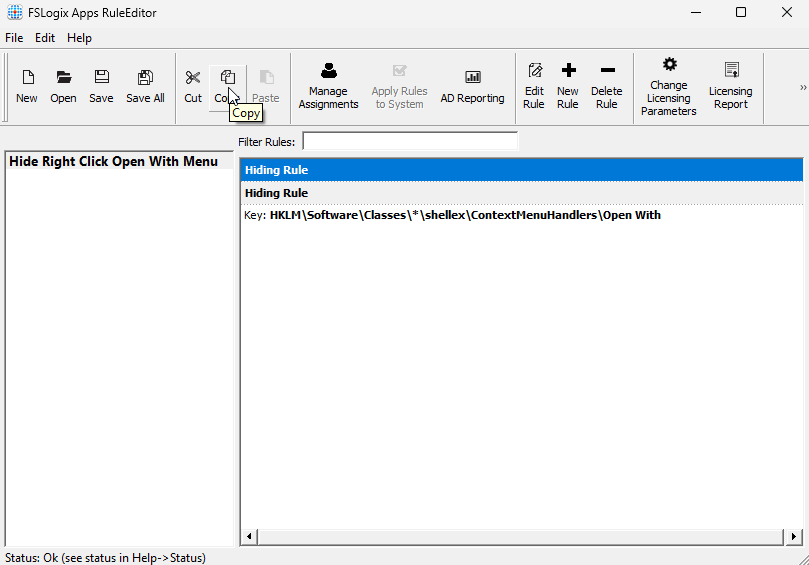Screen dimensions: 809x565
Task: Click the Save All toolbar icon
Action: (145, 86)
